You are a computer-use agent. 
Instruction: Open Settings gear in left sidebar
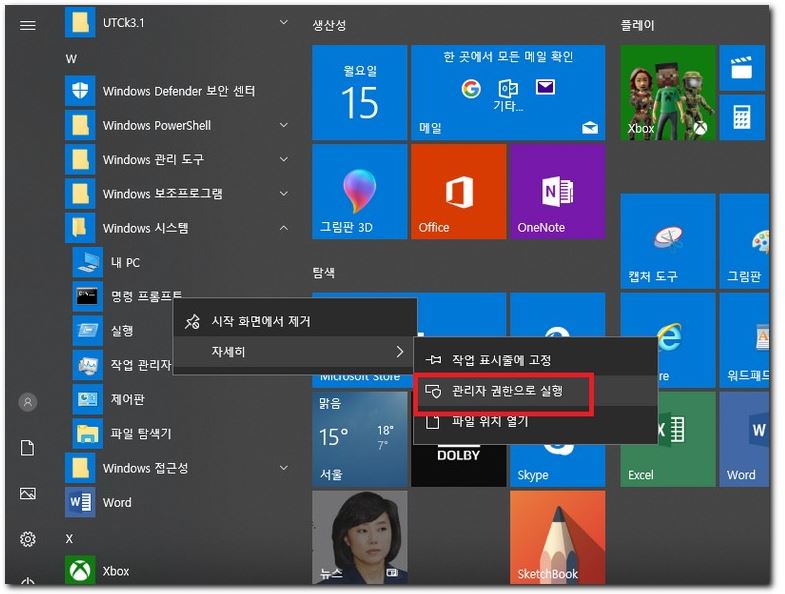tap(28, 539)
